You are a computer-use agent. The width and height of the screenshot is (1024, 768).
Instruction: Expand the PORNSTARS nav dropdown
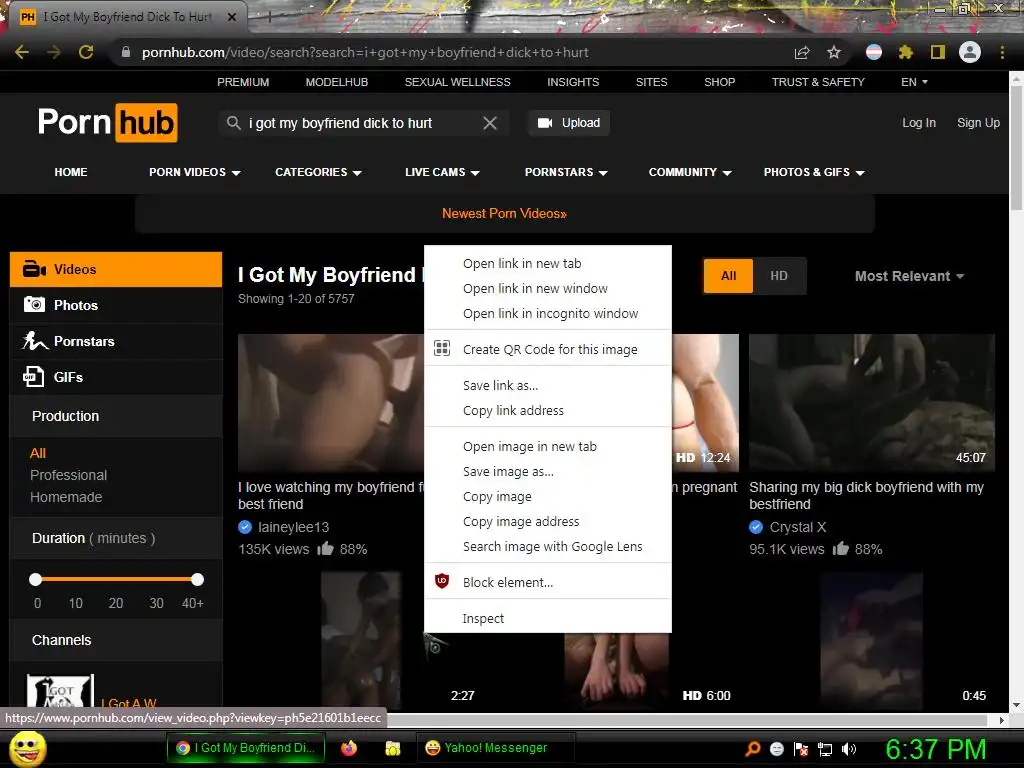(566, 172)
